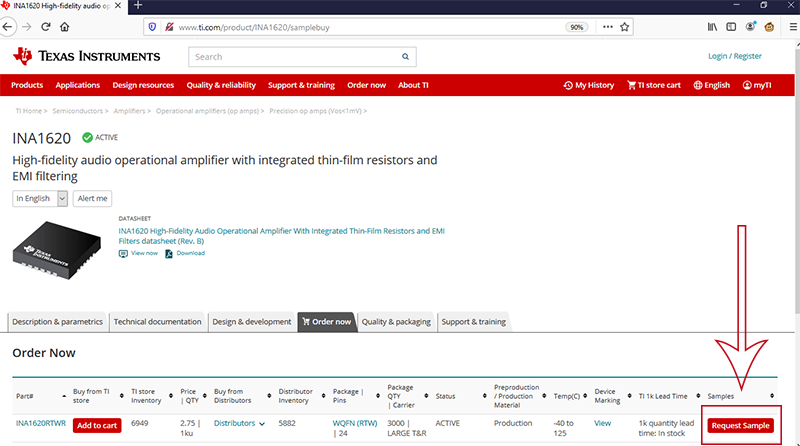
Task: Click the Request Sample button
Action: point(740,426)
